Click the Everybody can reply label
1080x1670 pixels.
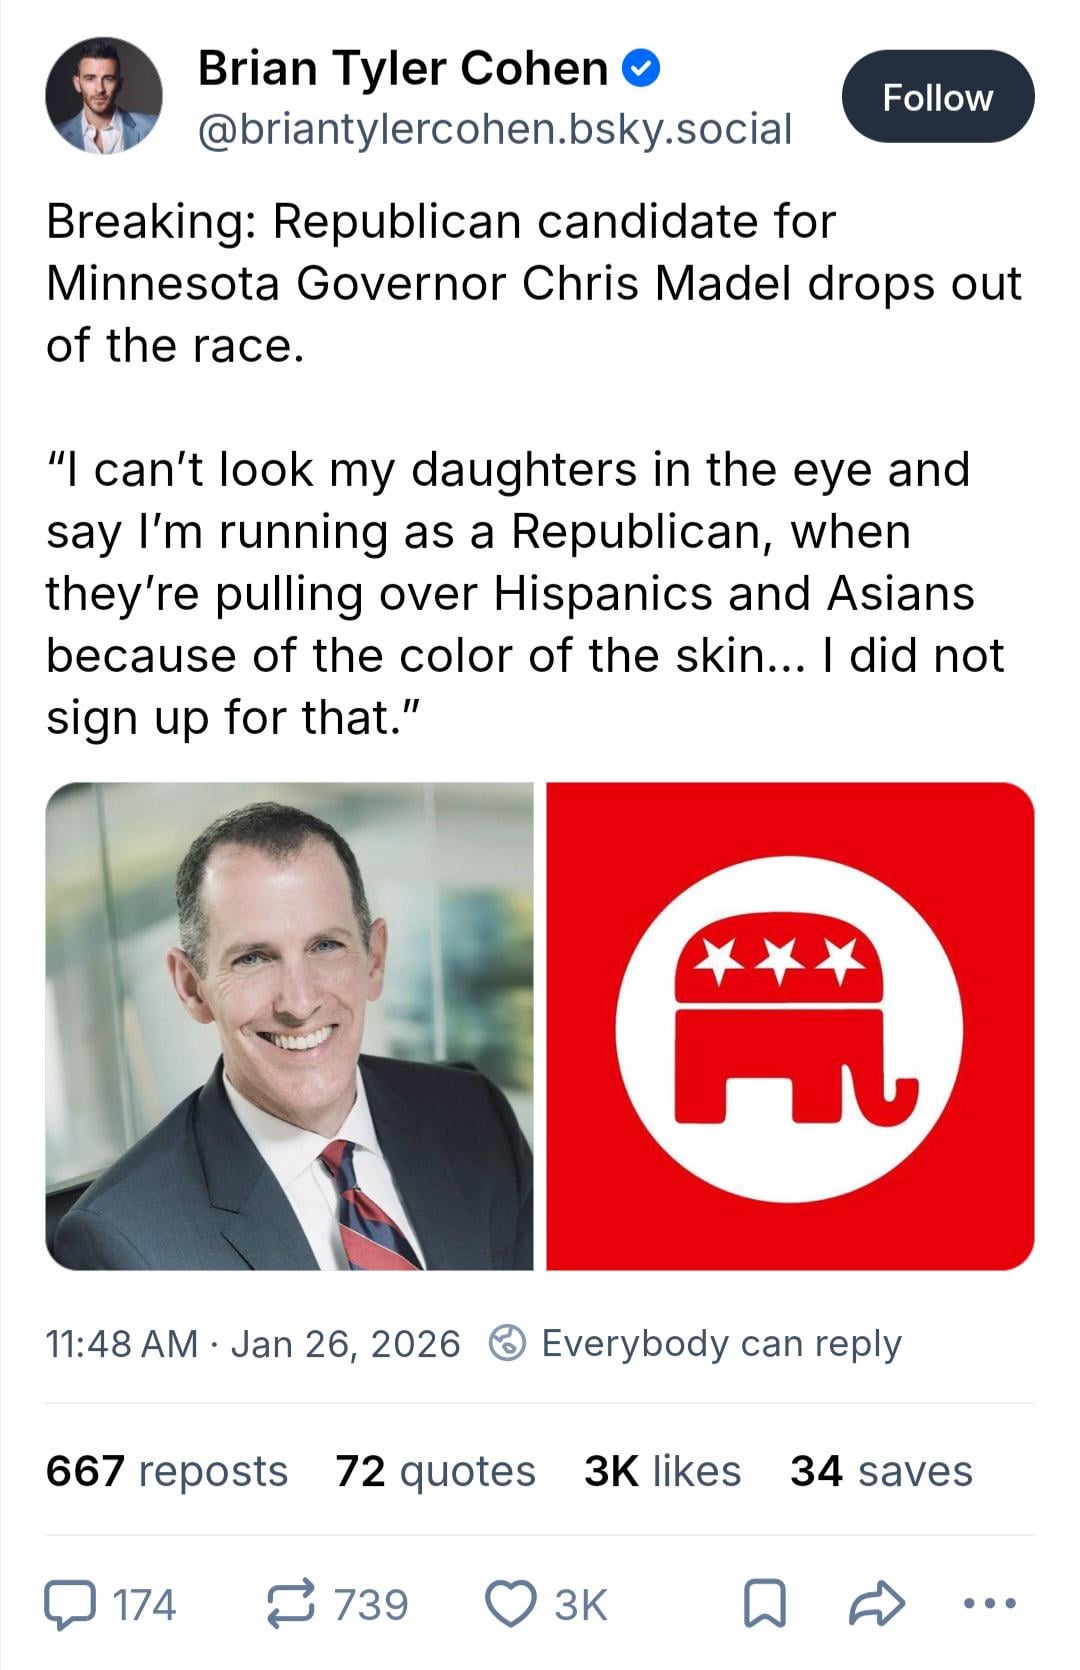[x=721, y=1343]
